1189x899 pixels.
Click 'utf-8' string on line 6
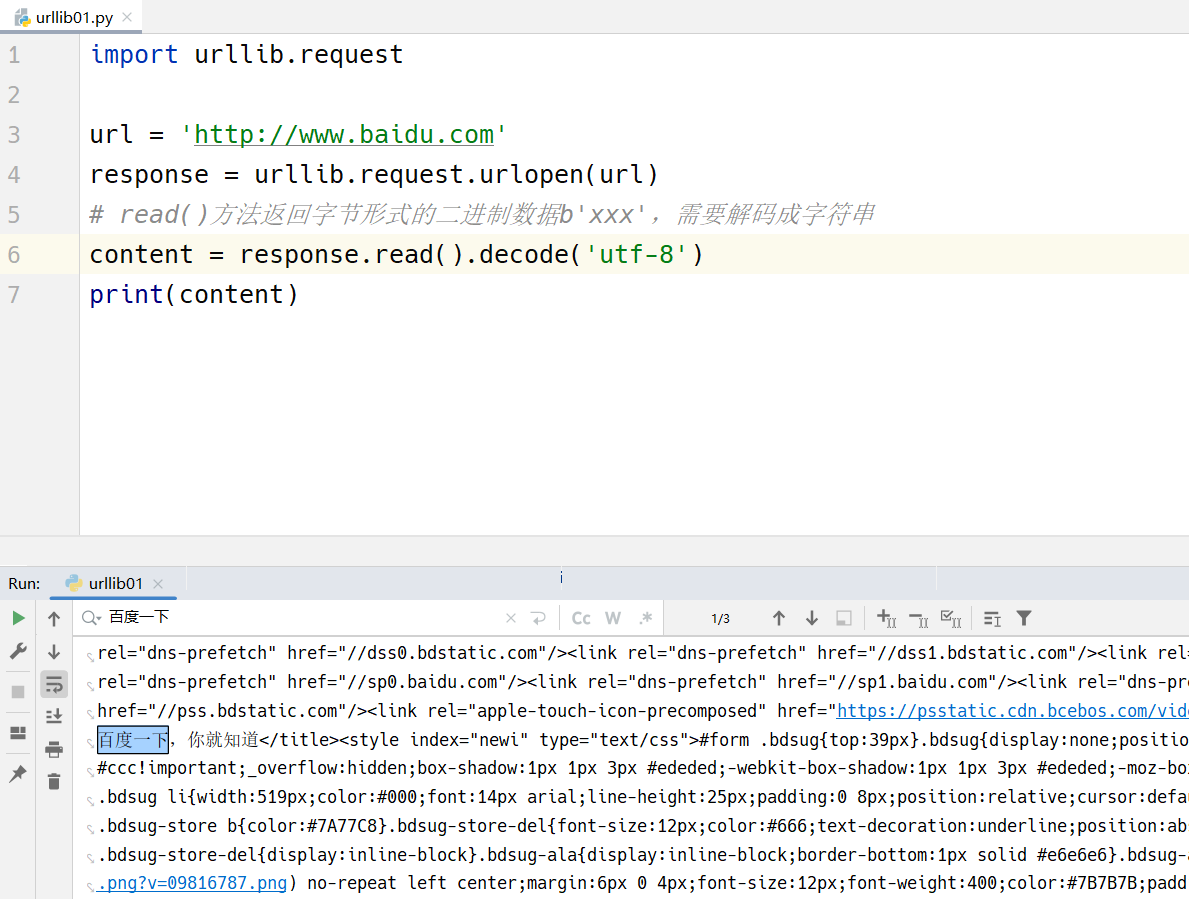[x=637, y=255]
